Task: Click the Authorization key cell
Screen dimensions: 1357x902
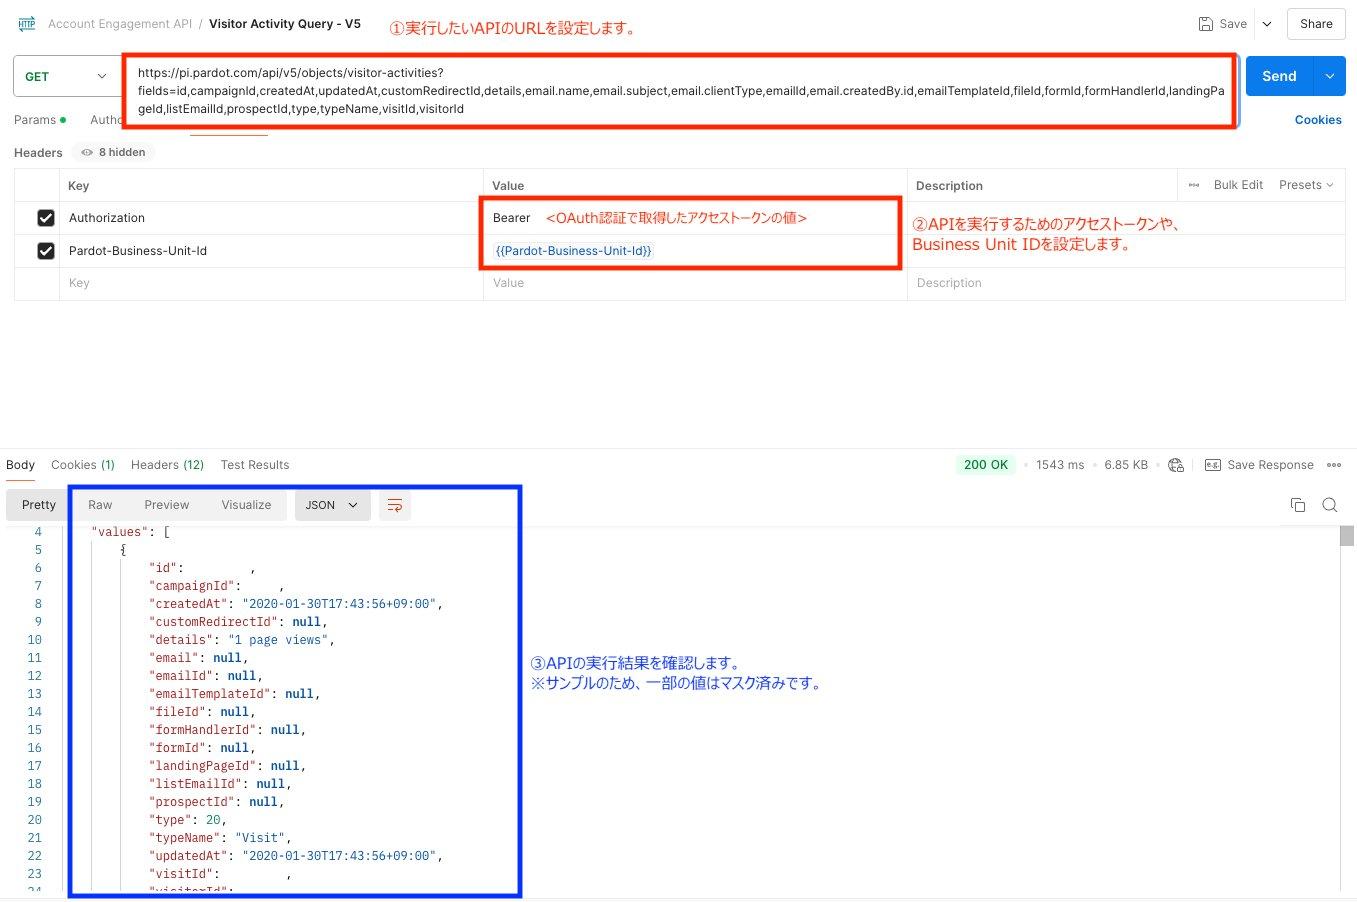Action: pos(271,218)
